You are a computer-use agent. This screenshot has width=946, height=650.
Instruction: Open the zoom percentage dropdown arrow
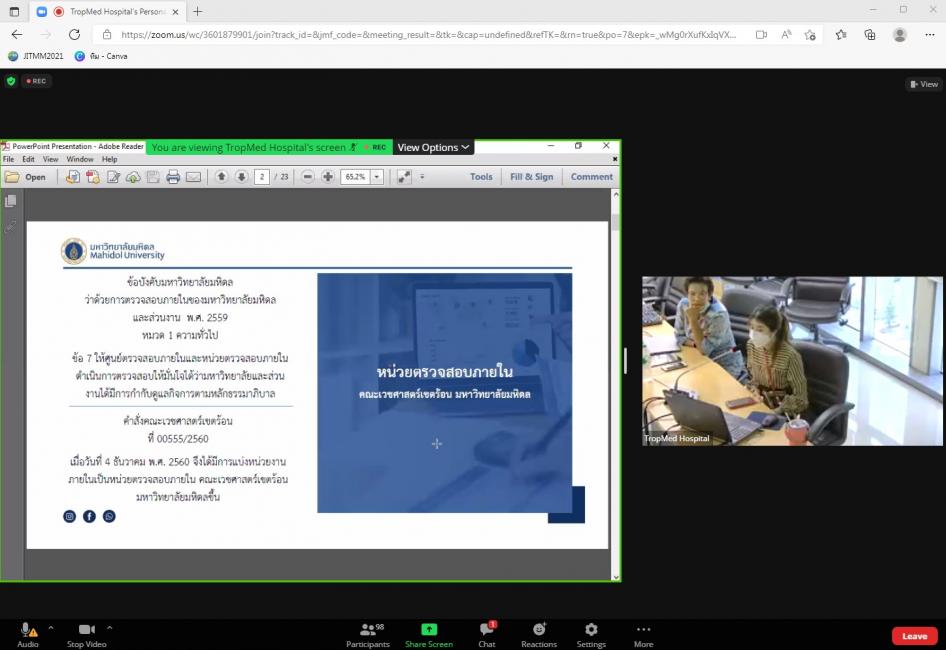[x=377, y=177]
